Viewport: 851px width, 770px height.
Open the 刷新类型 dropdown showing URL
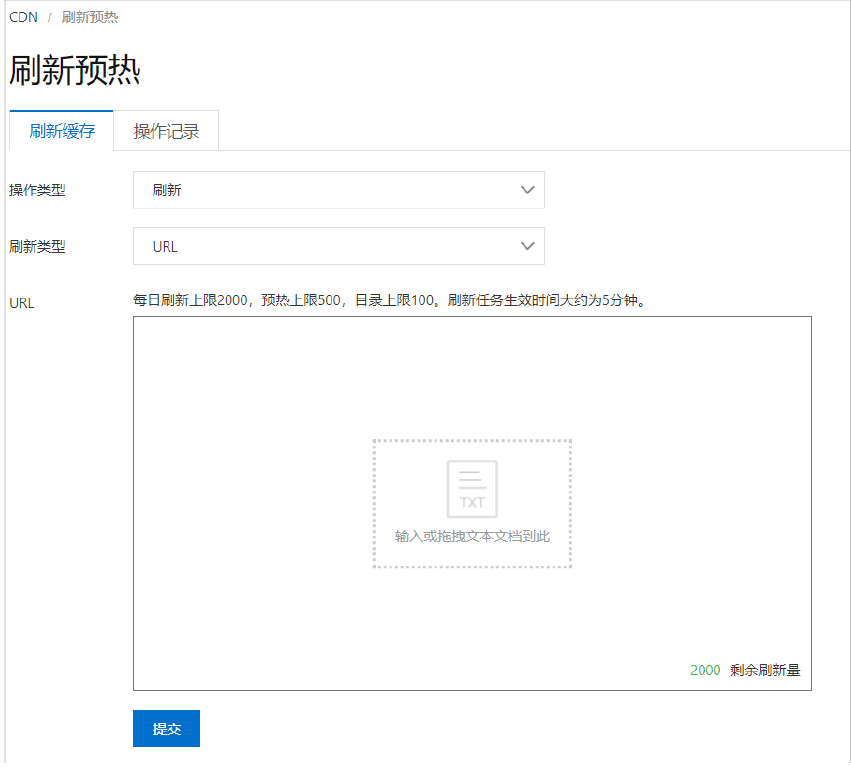(x=338, y=246)
